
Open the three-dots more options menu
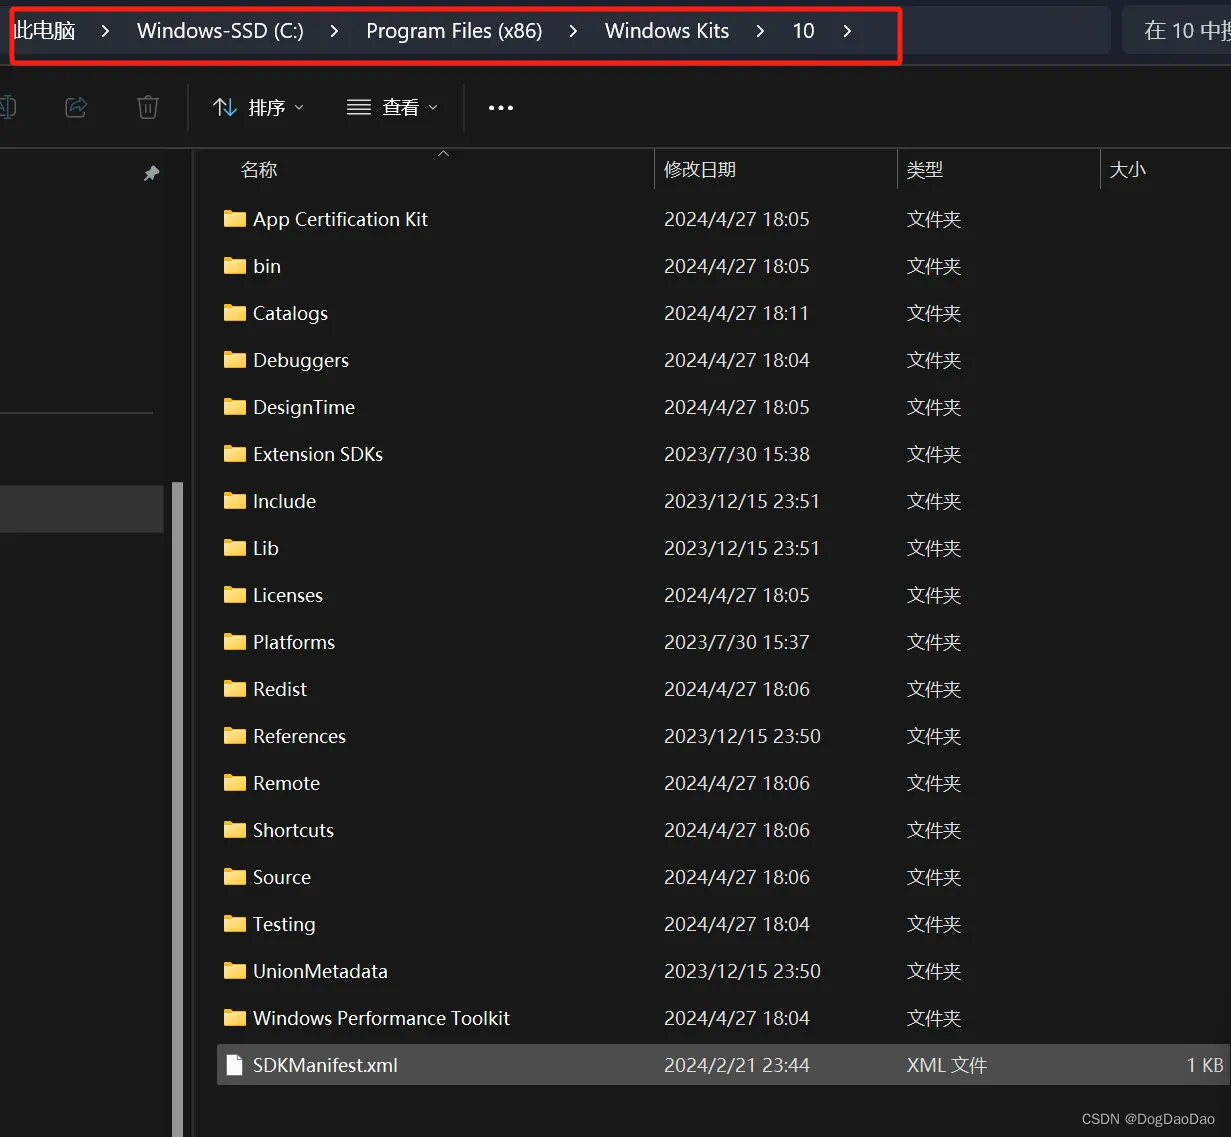(501, 108)
